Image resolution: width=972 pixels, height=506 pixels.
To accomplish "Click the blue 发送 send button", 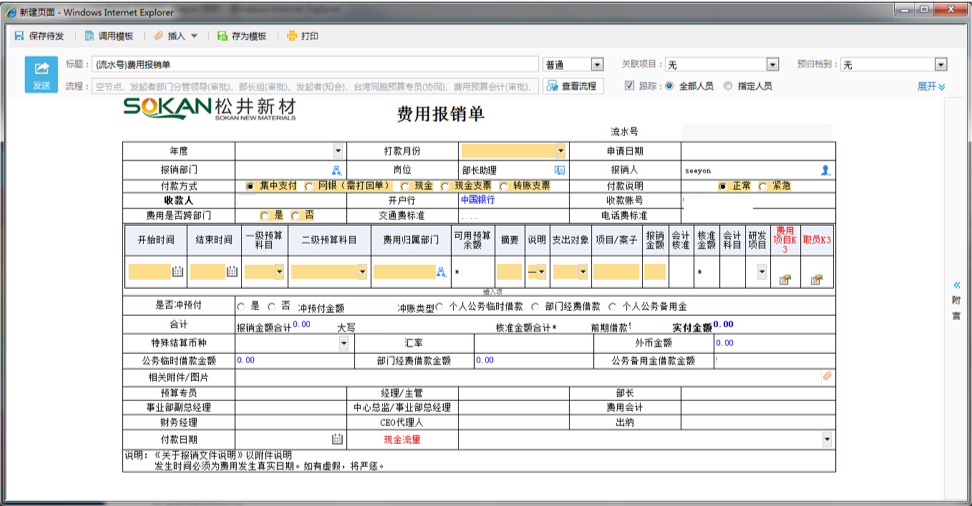I will [42, 74].
